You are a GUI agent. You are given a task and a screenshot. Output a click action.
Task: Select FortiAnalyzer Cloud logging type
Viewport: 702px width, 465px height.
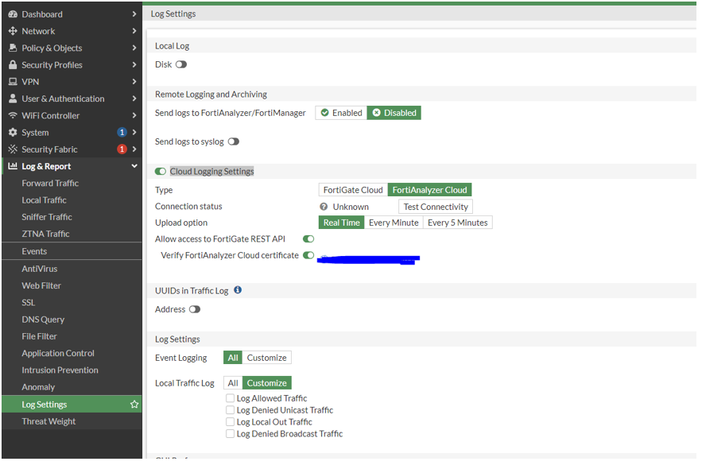[429, 190]
